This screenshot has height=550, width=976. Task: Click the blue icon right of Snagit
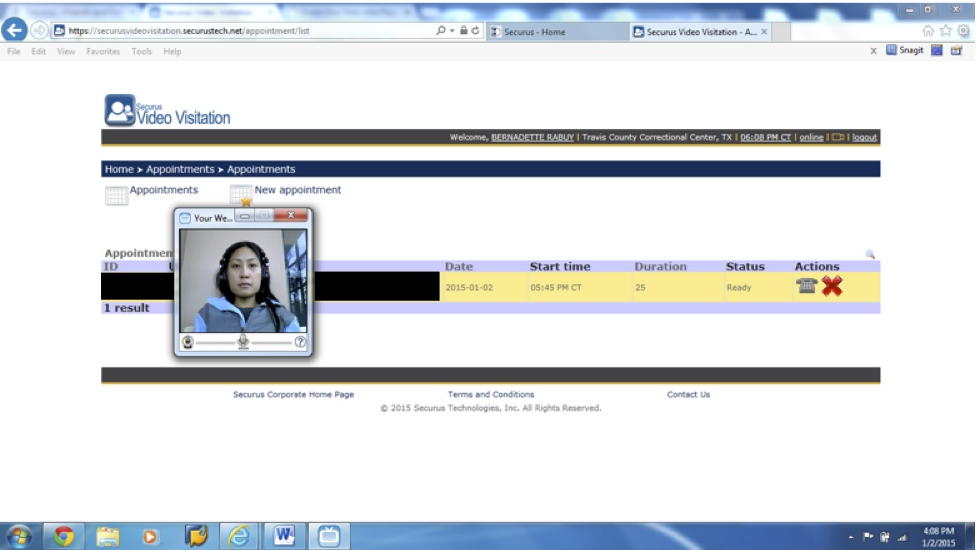[937, 50]
